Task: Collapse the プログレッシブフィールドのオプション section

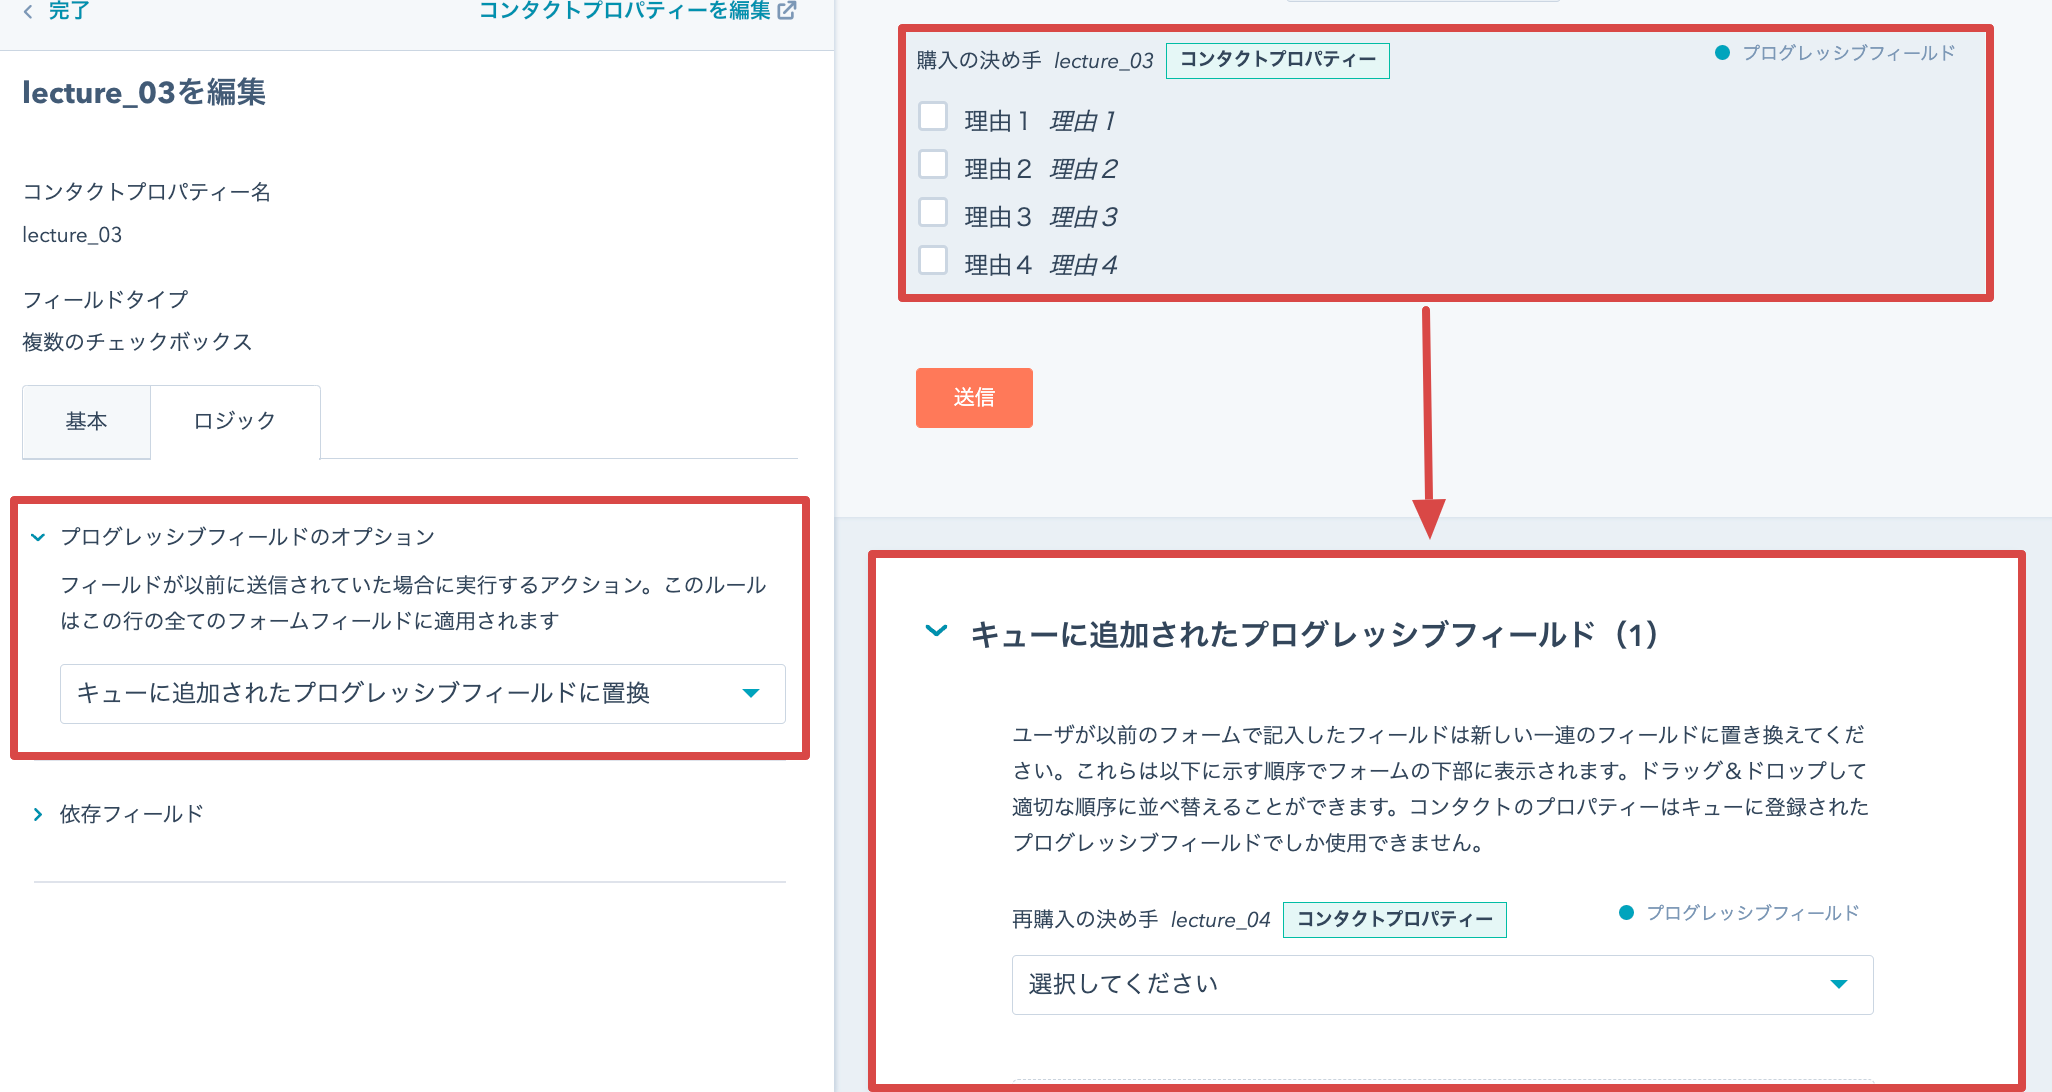Action: 38,537
